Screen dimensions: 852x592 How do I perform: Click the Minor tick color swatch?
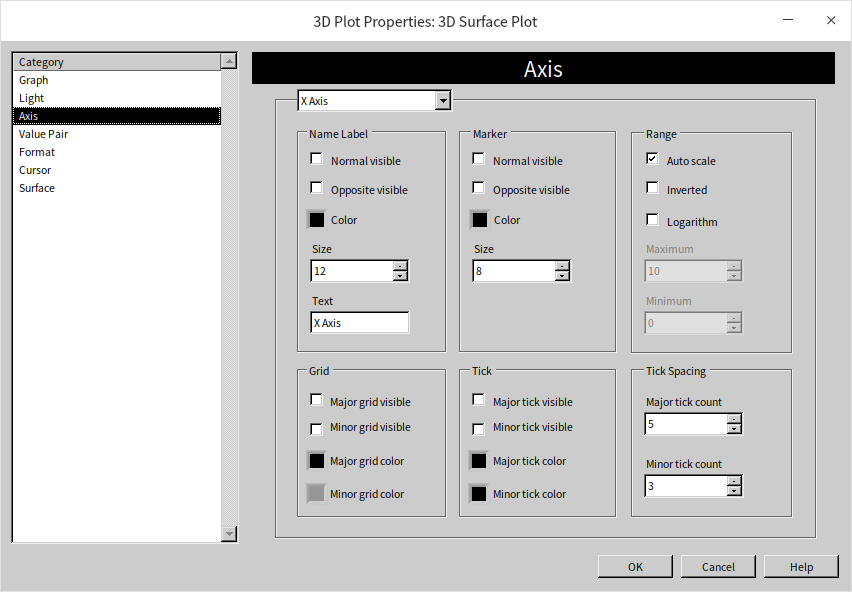coord(479,493)
